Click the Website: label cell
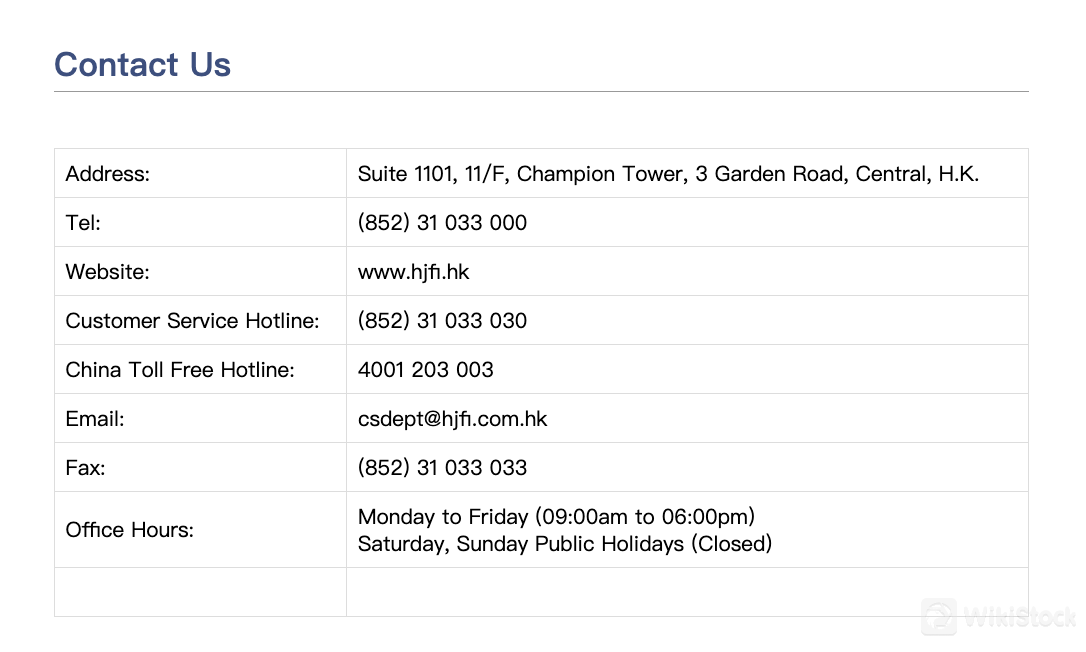1086x652 pixels. [200, 272]
